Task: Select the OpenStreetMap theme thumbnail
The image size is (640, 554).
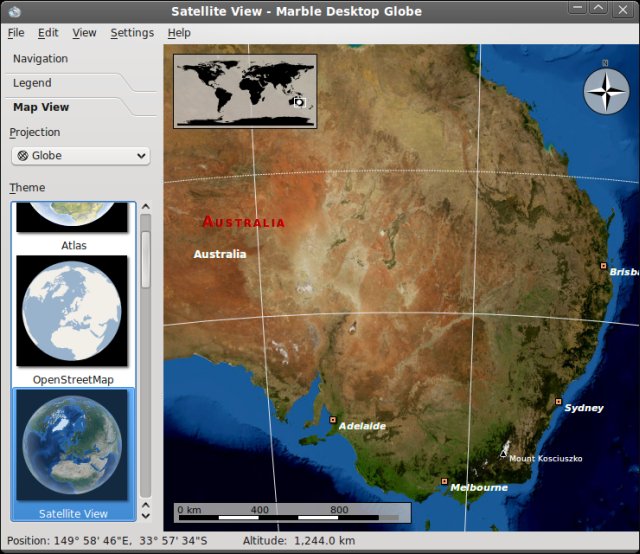Action: [72, 311]
